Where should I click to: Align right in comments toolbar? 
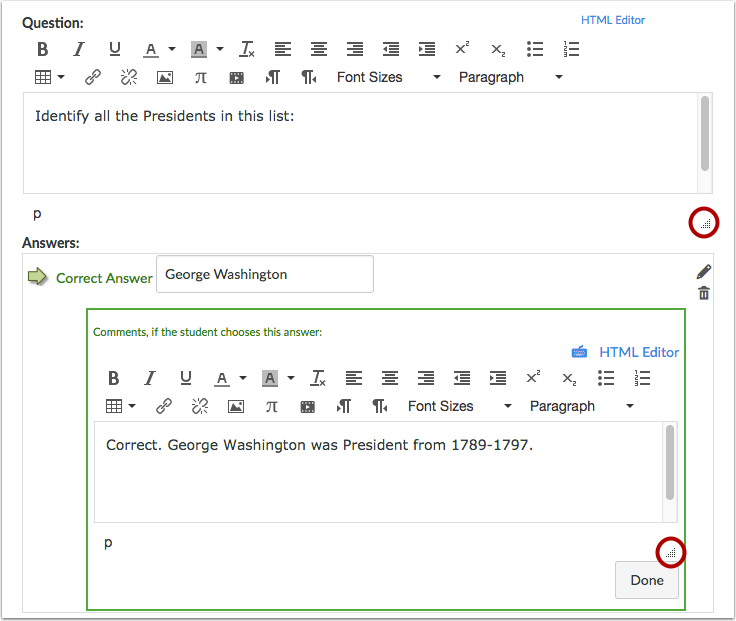point(426,378)
